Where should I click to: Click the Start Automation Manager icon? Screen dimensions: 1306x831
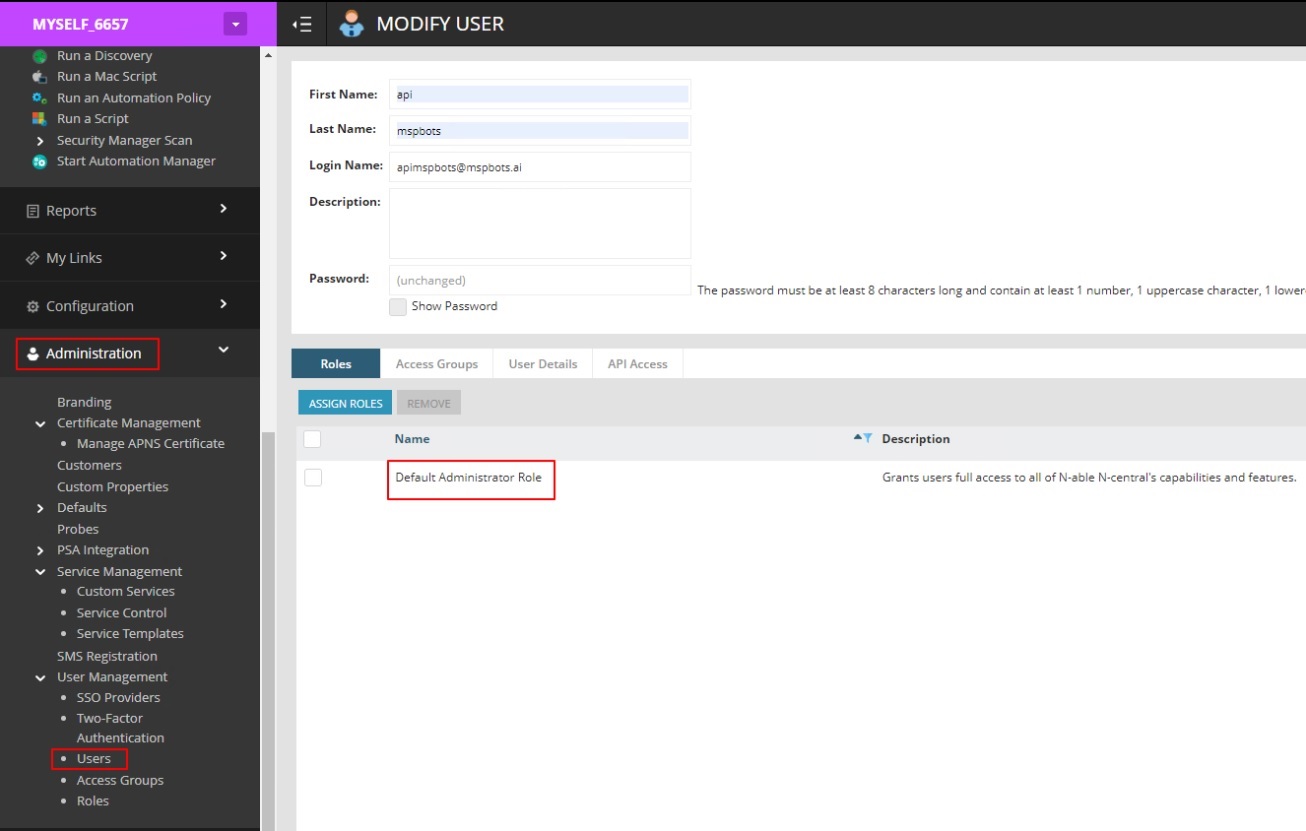click(40, 161)
